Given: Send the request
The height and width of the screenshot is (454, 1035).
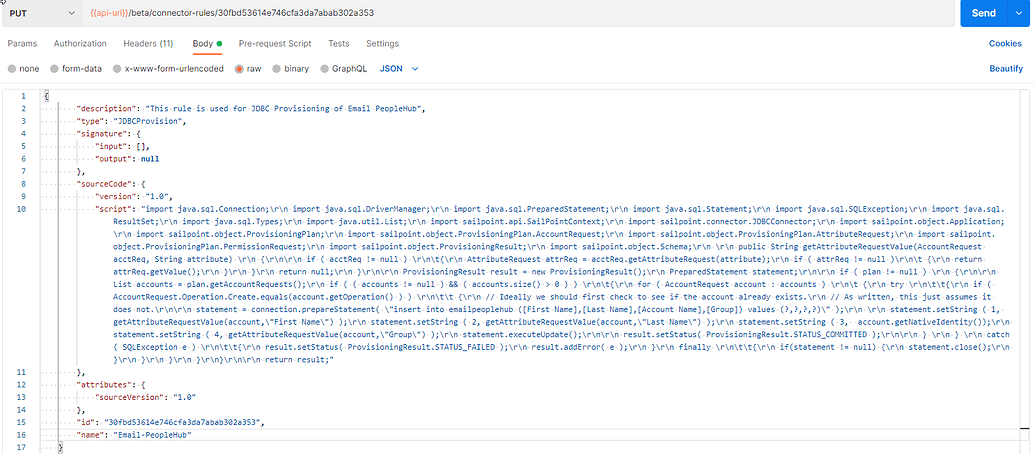Looking at the screenshot, I should pyautogui.click(x=984, y=13).
